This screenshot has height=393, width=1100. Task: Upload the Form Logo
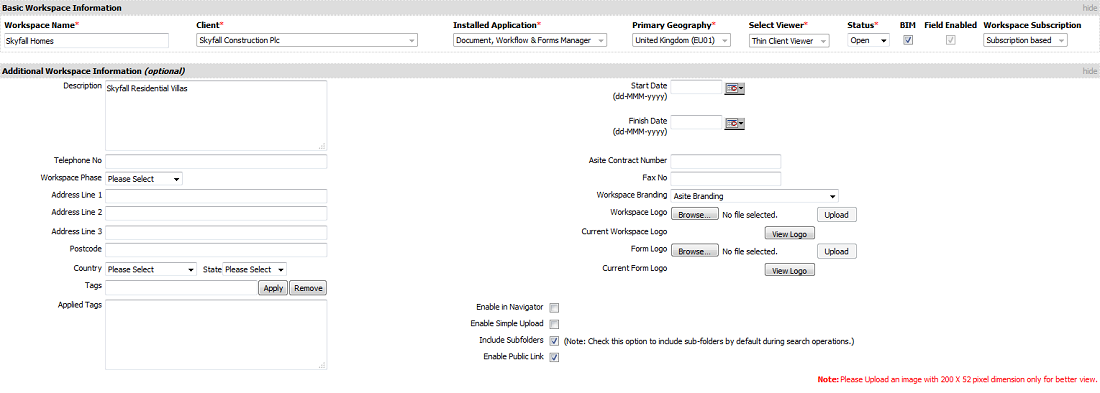pyautogui.click(x=836, y=251)
